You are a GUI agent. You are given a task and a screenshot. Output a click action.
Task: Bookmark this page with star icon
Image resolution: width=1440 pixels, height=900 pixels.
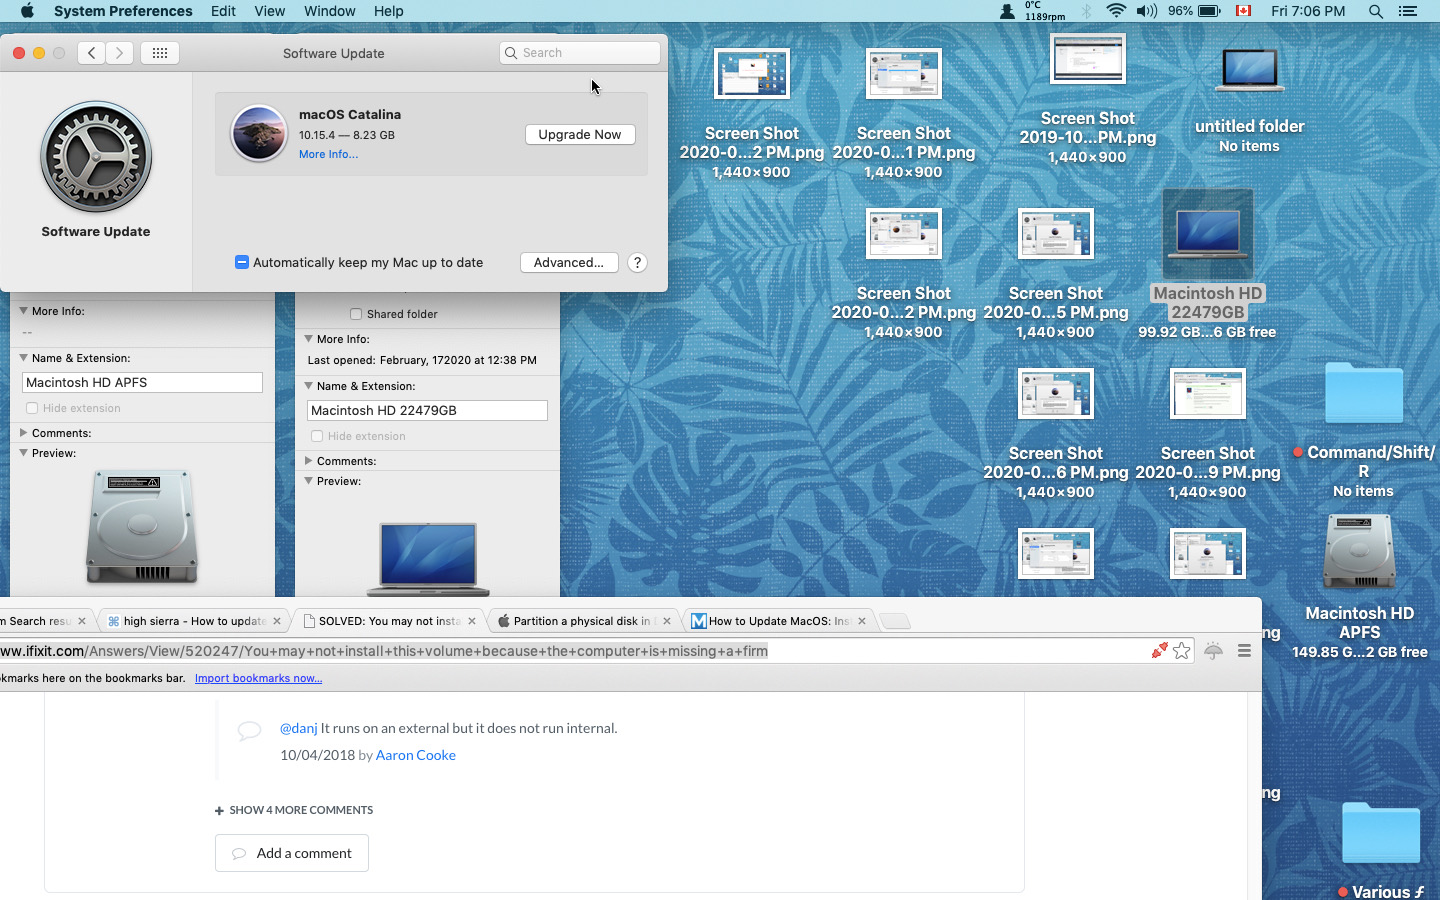point(1182,651)
